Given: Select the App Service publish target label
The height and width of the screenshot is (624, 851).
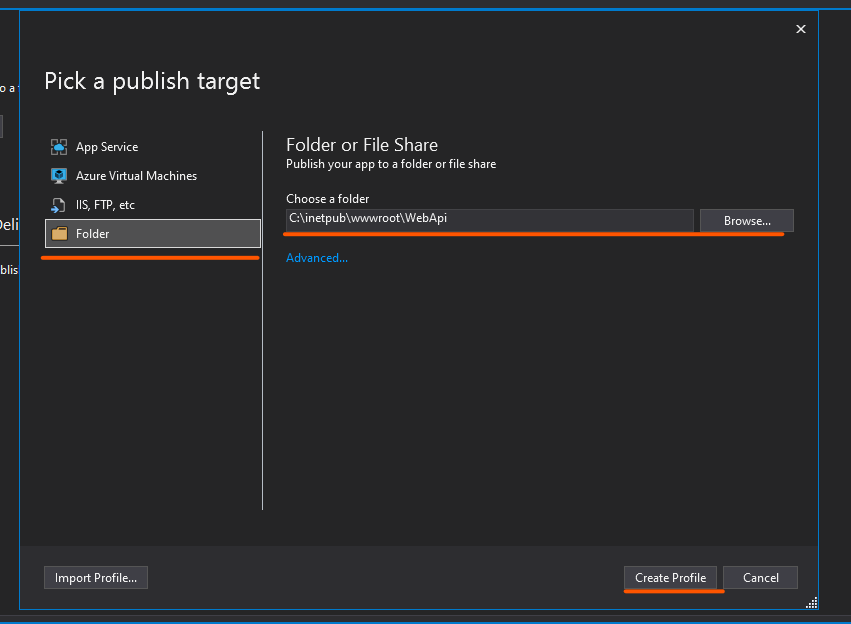Looking at the screenshot, I should (x=107, y=147).
